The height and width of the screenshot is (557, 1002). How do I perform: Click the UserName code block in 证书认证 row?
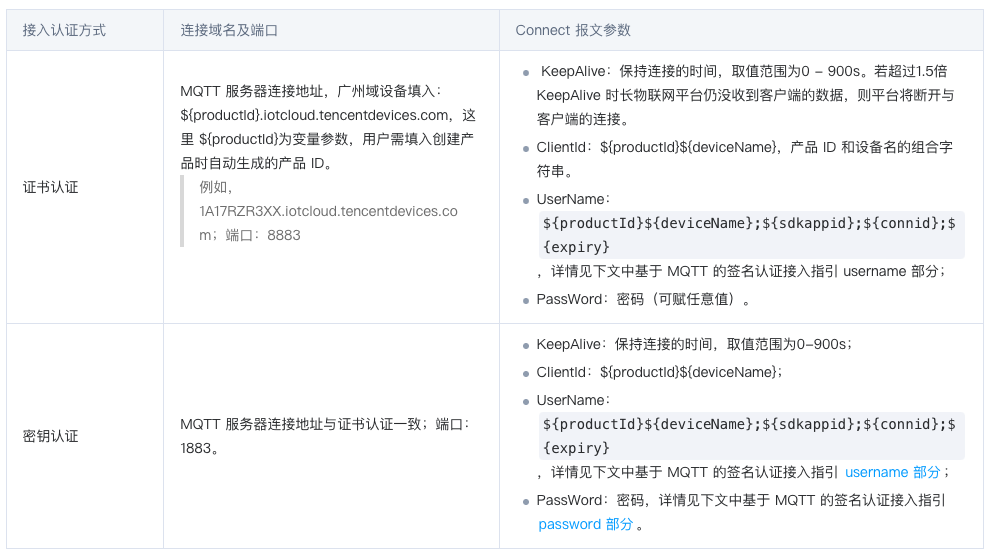749,234
